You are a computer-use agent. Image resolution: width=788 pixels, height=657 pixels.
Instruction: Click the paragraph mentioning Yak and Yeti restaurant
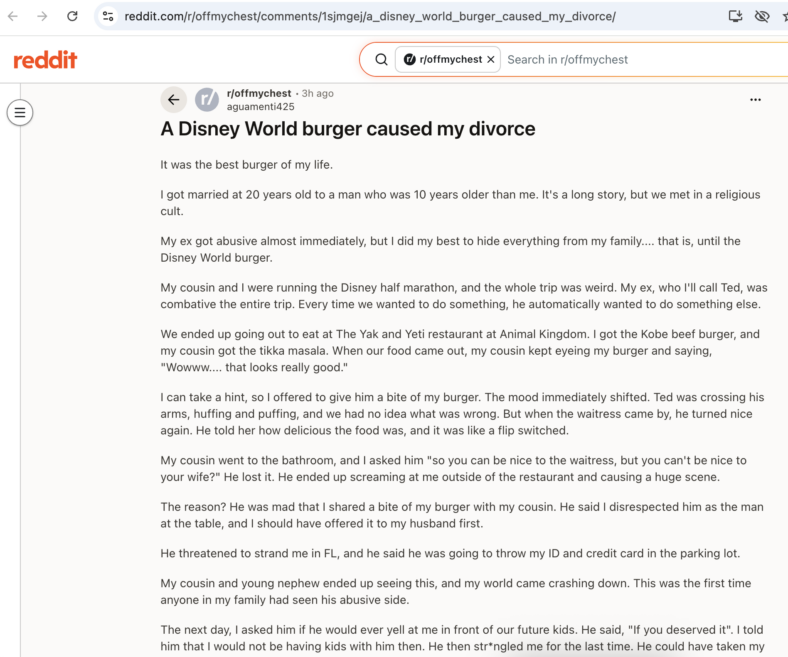tap(460, 350)
